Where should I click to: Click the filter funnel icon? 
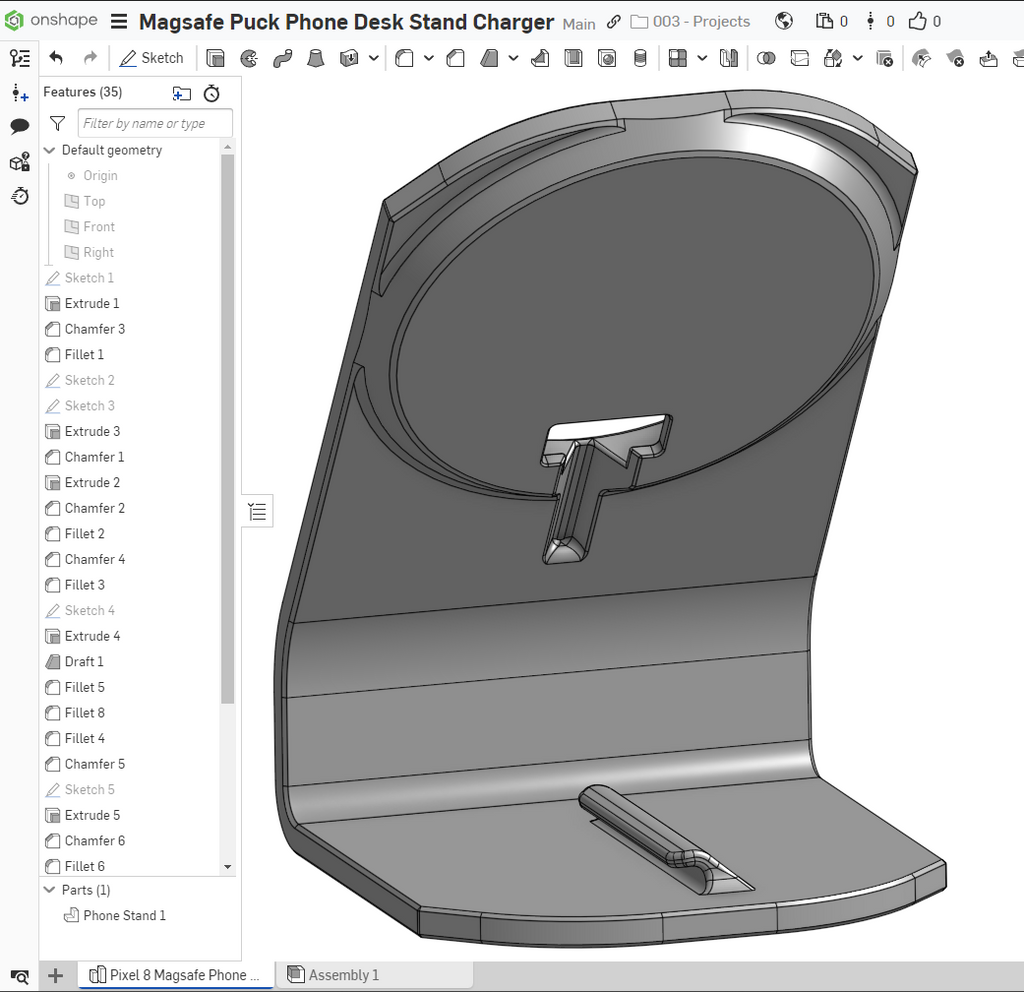57,123
